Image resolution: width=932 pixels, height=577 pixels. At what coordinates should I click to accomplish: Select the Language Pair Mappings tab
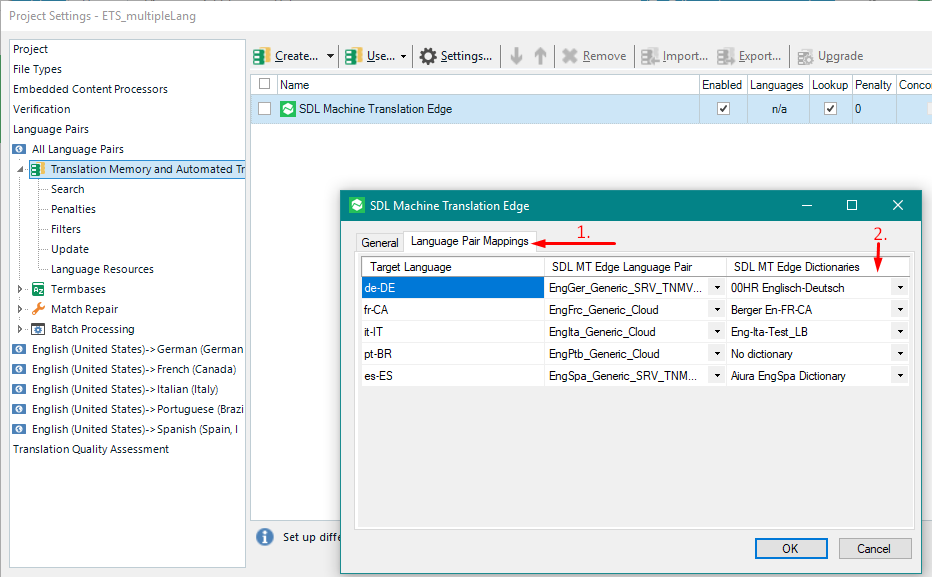click(x=470, y=241)
